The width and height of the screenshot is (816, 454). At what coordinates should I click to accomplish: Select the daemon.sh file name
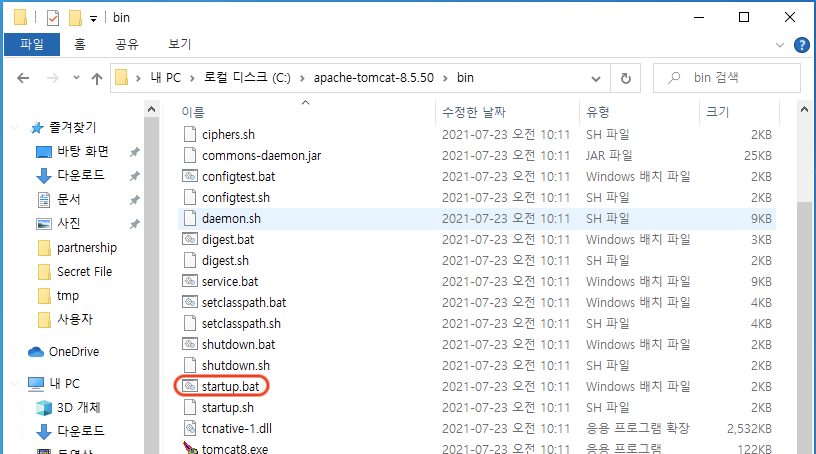coord(231,219)
